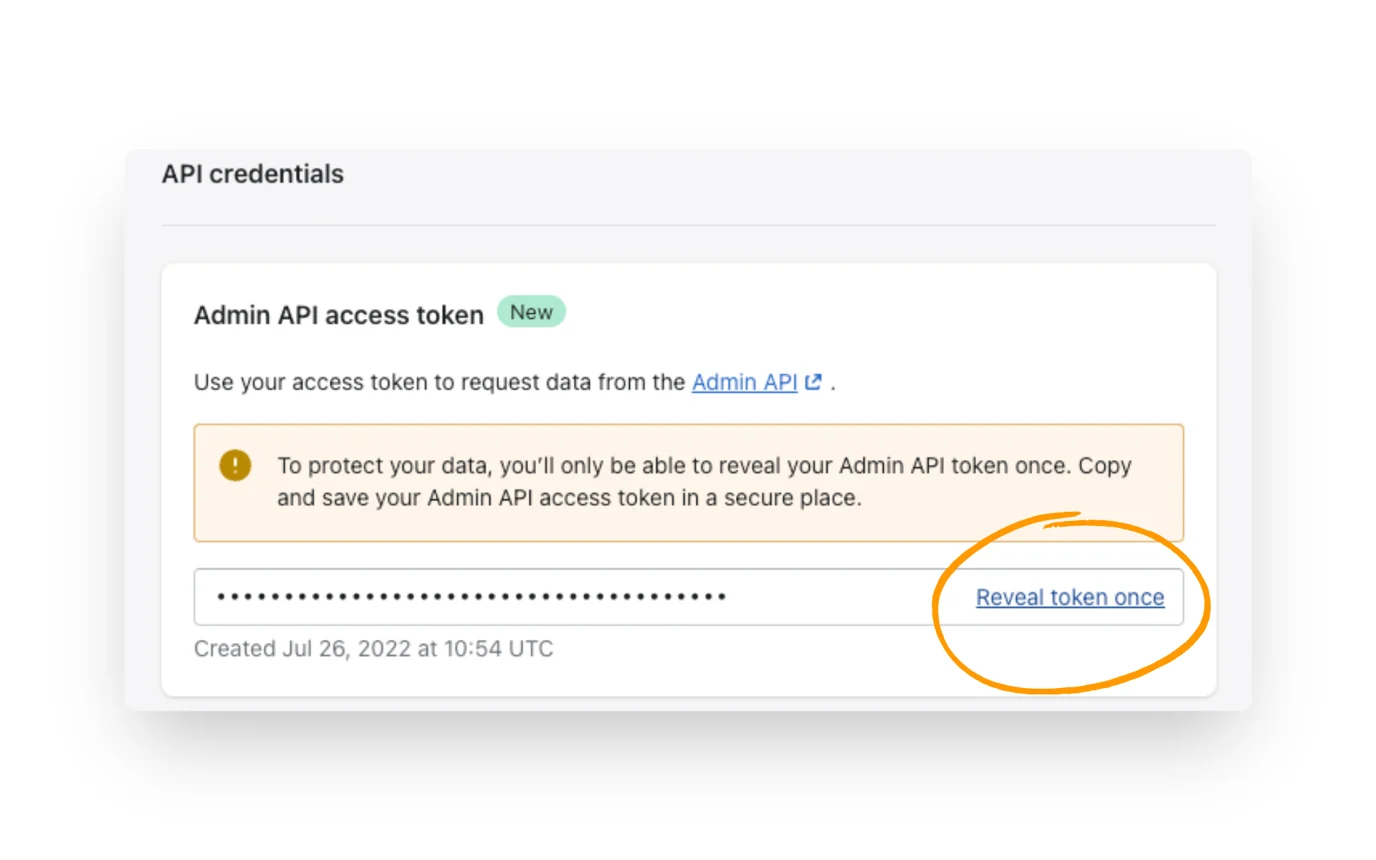Reveal the hidden Admin API access token
Viewport: 1376px width, 860px height.
pyautogui.click(x=1069, y=597)
